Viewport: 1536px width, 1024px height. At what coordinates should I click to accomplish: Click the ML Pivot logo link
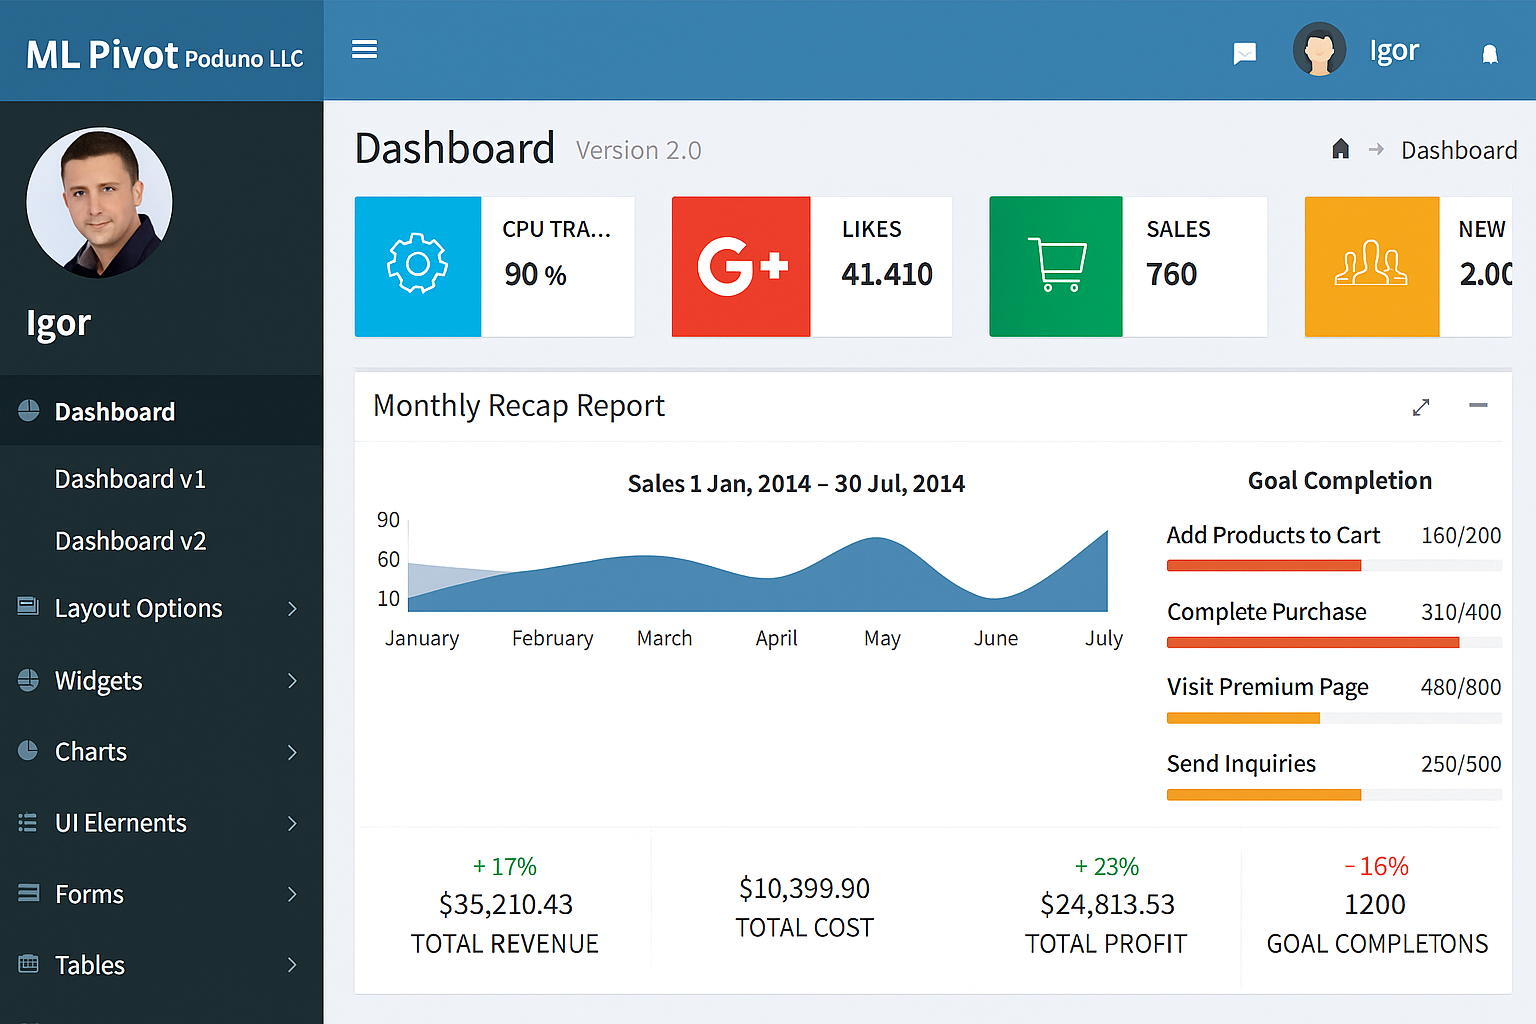coord(163,55)
